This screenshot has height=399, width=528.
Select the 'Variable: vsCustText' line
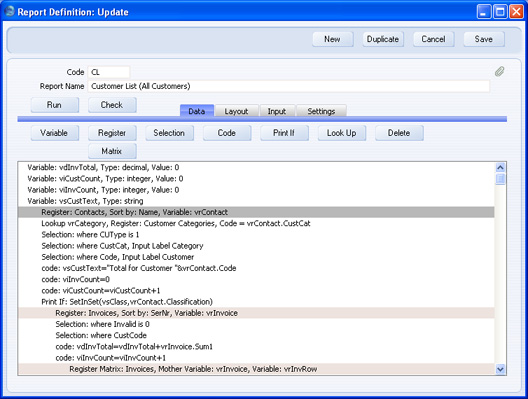256,201
